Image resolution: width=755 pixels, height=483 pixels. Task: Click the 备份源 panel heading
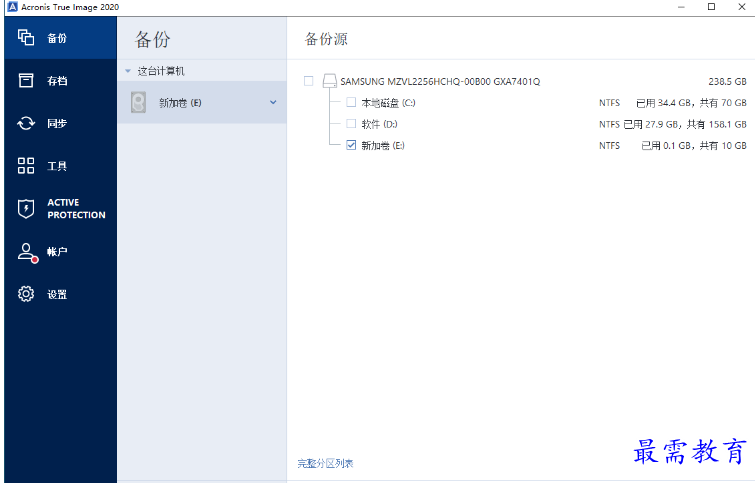(x=326, y=39)
